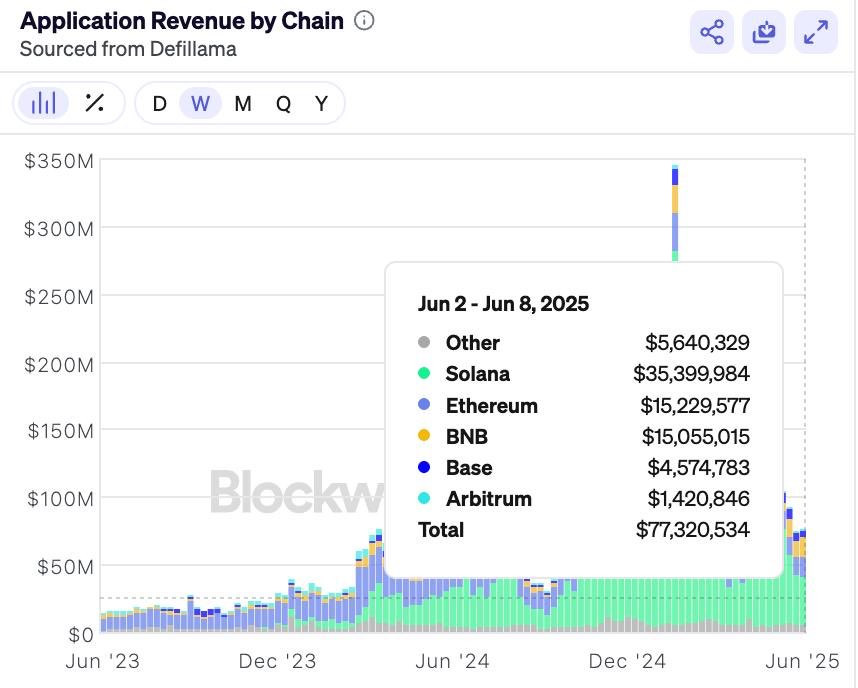Viewport: 858px width, 688px height.
Task: Switch to monthly M interval
Action: pos(243,103)
